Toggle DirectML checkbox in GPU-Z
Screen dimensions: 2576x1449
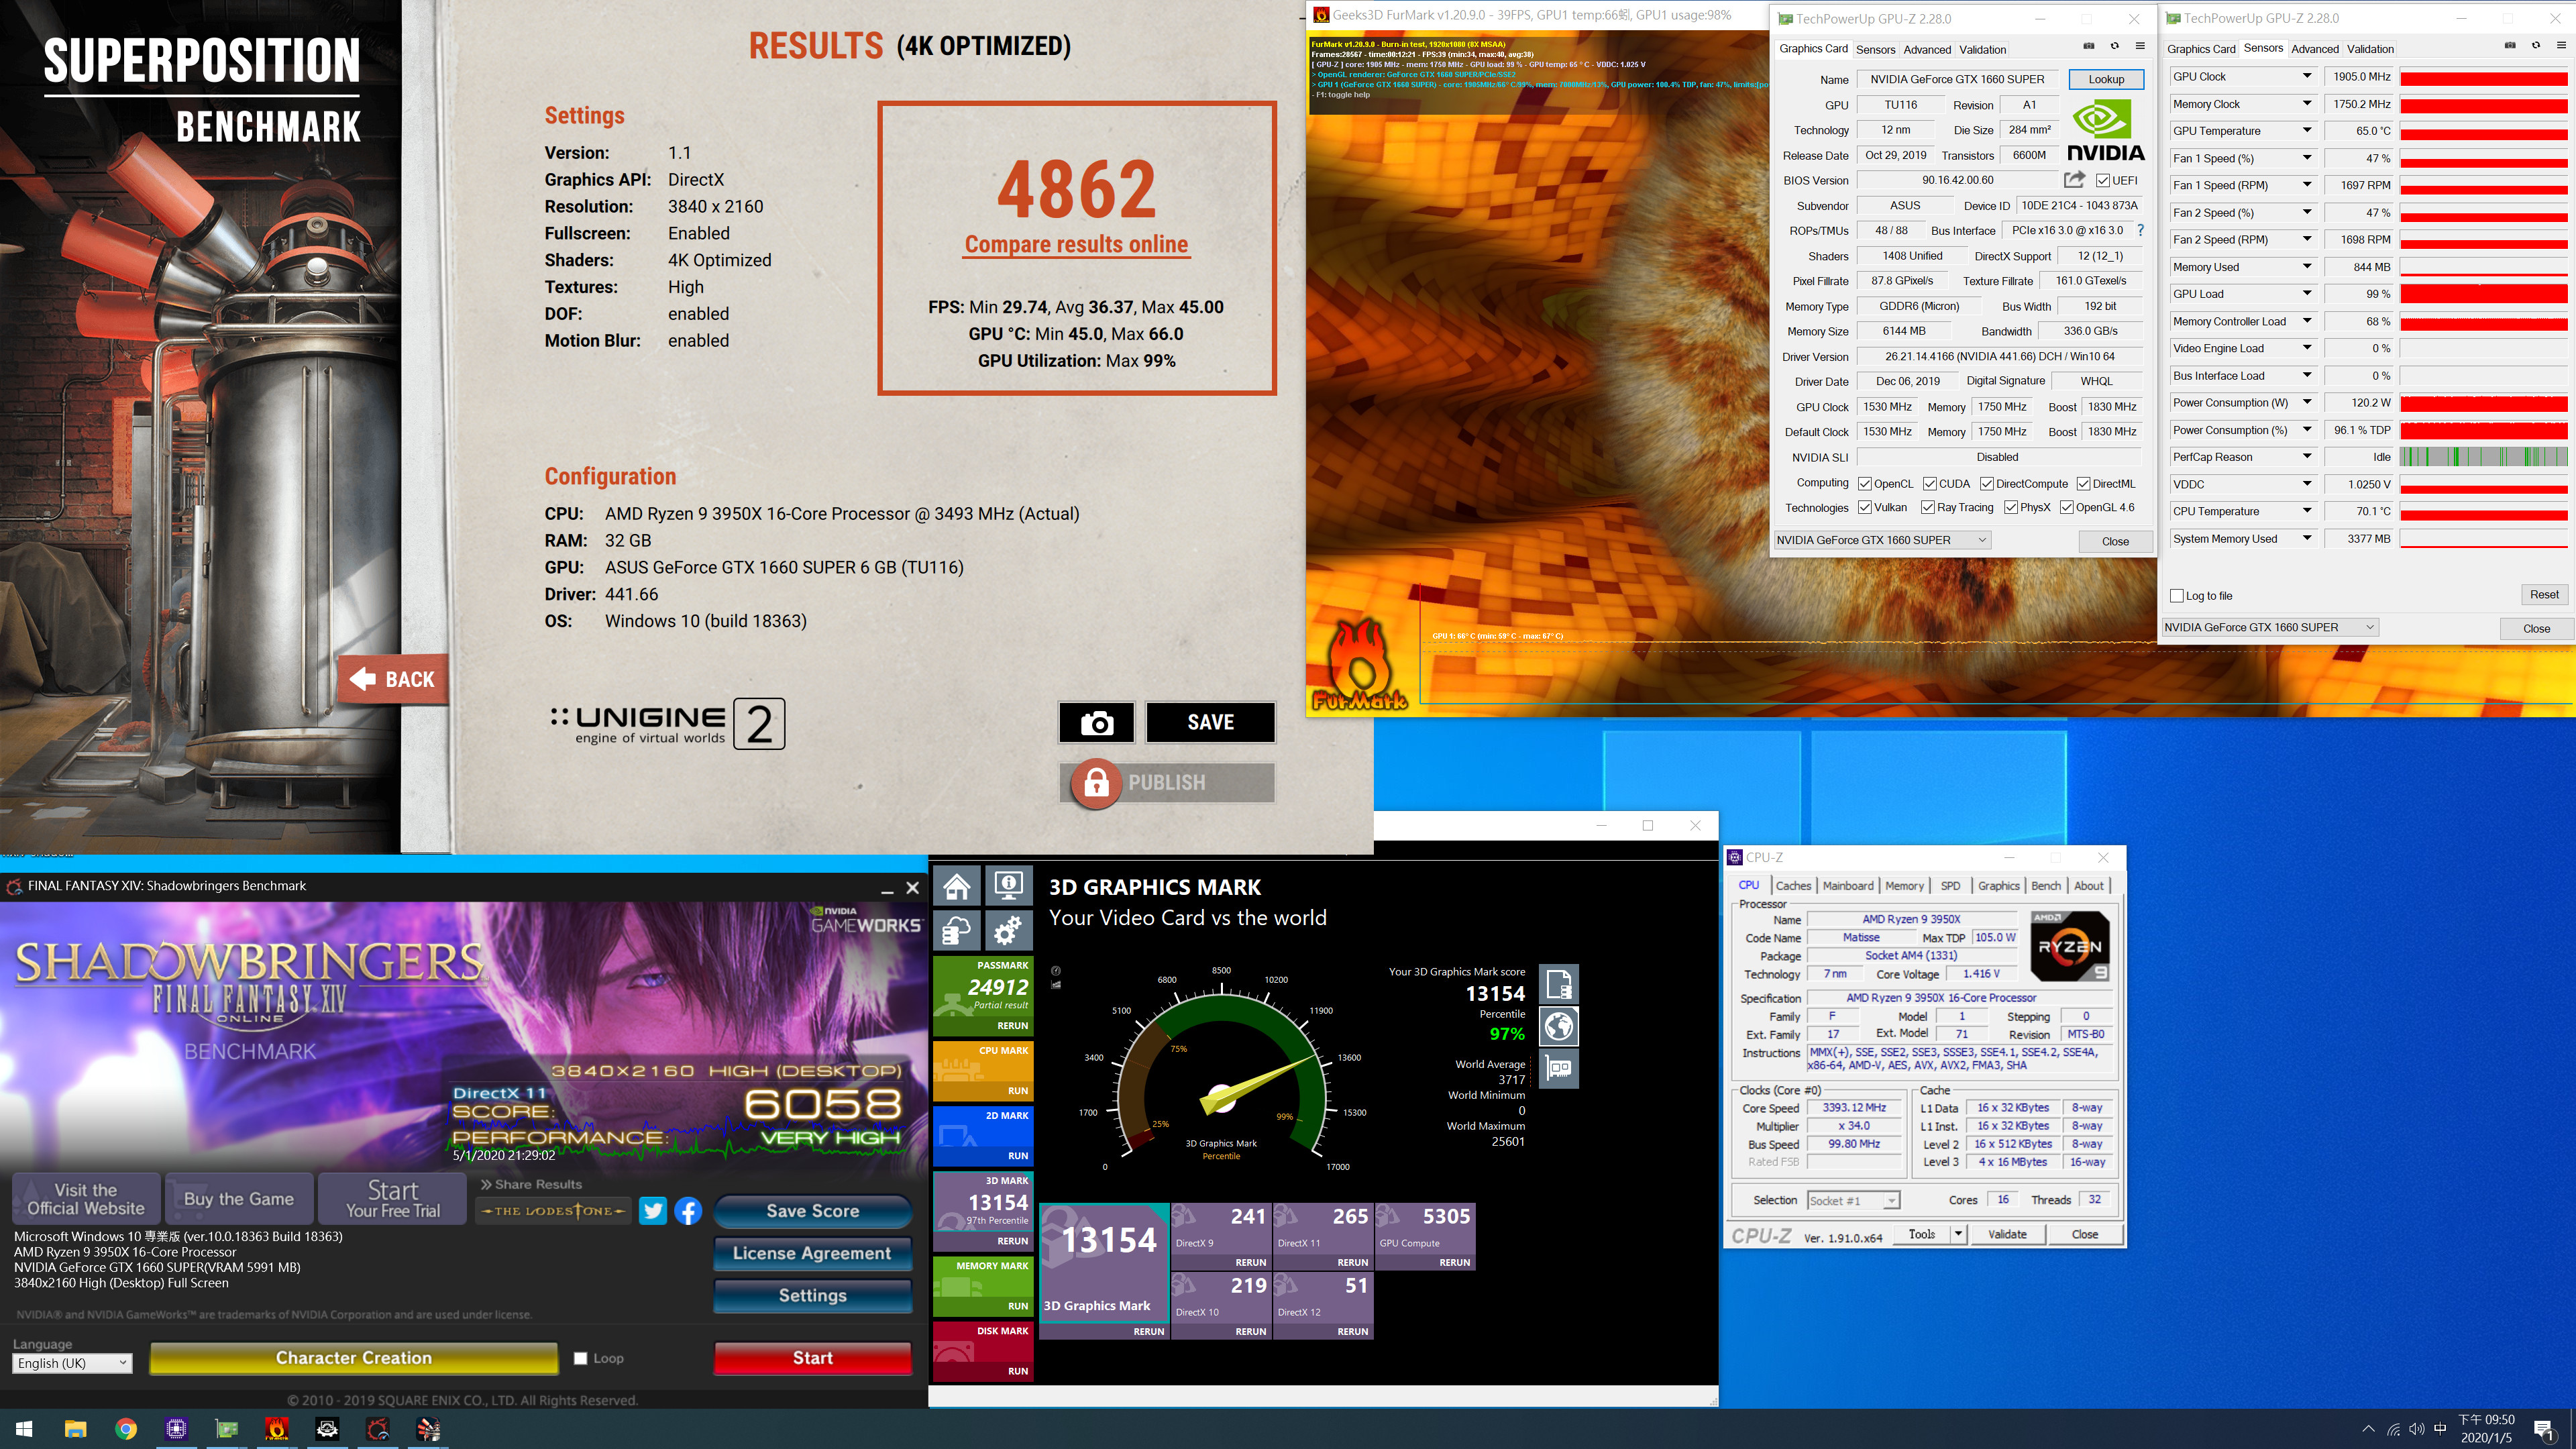point(2083,484)
